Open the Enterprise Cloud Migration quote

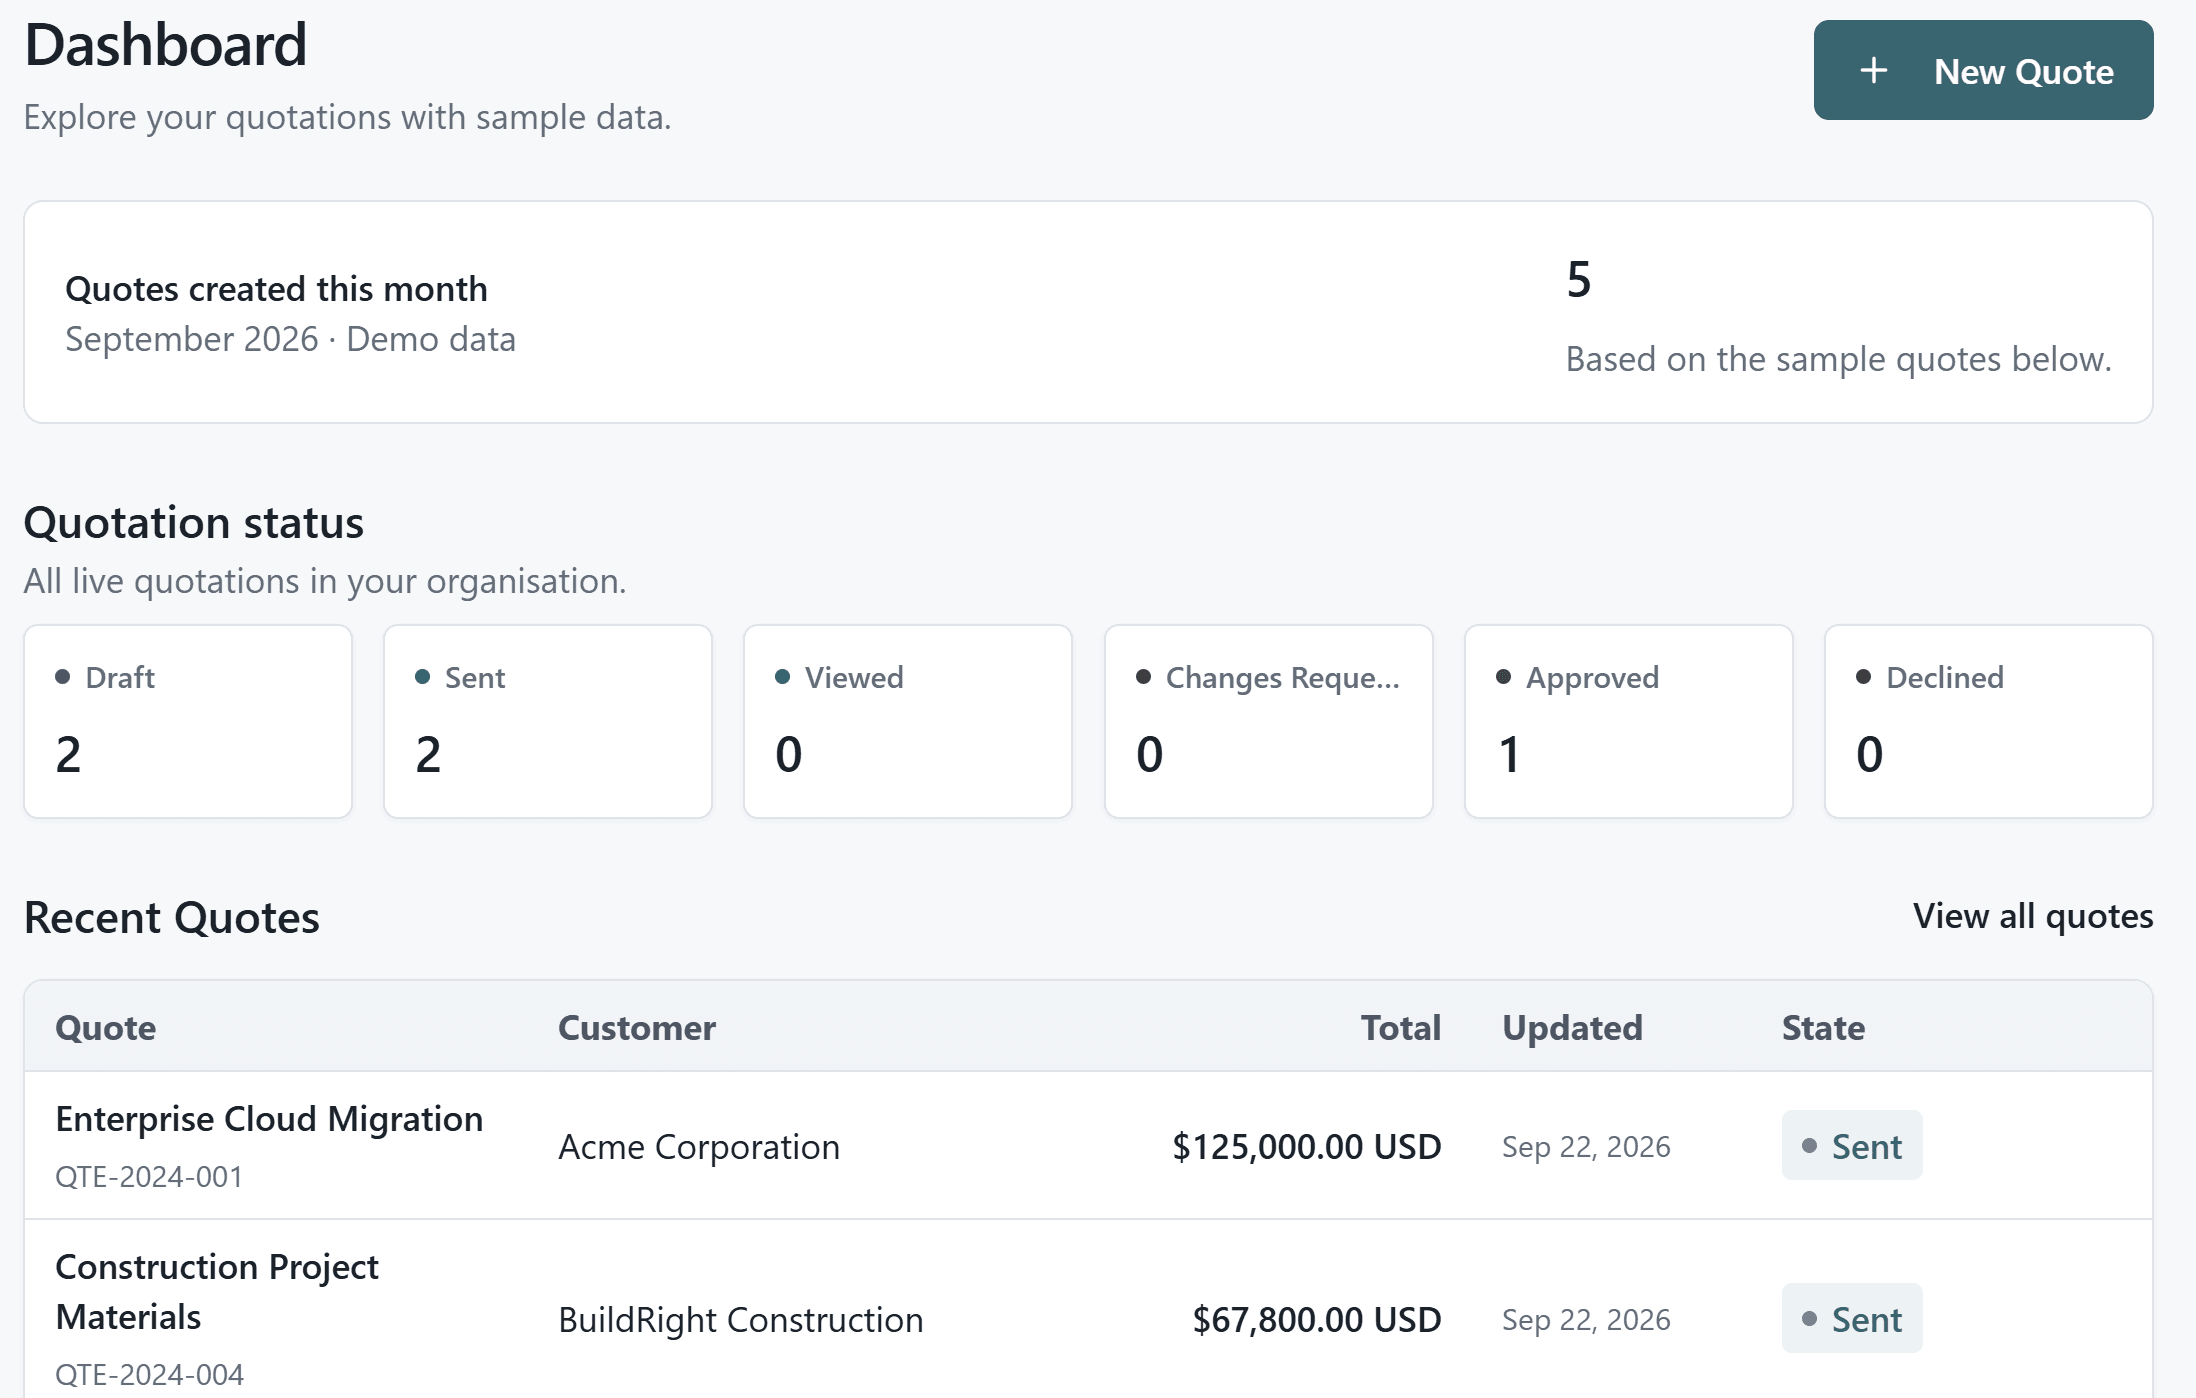269,1118
